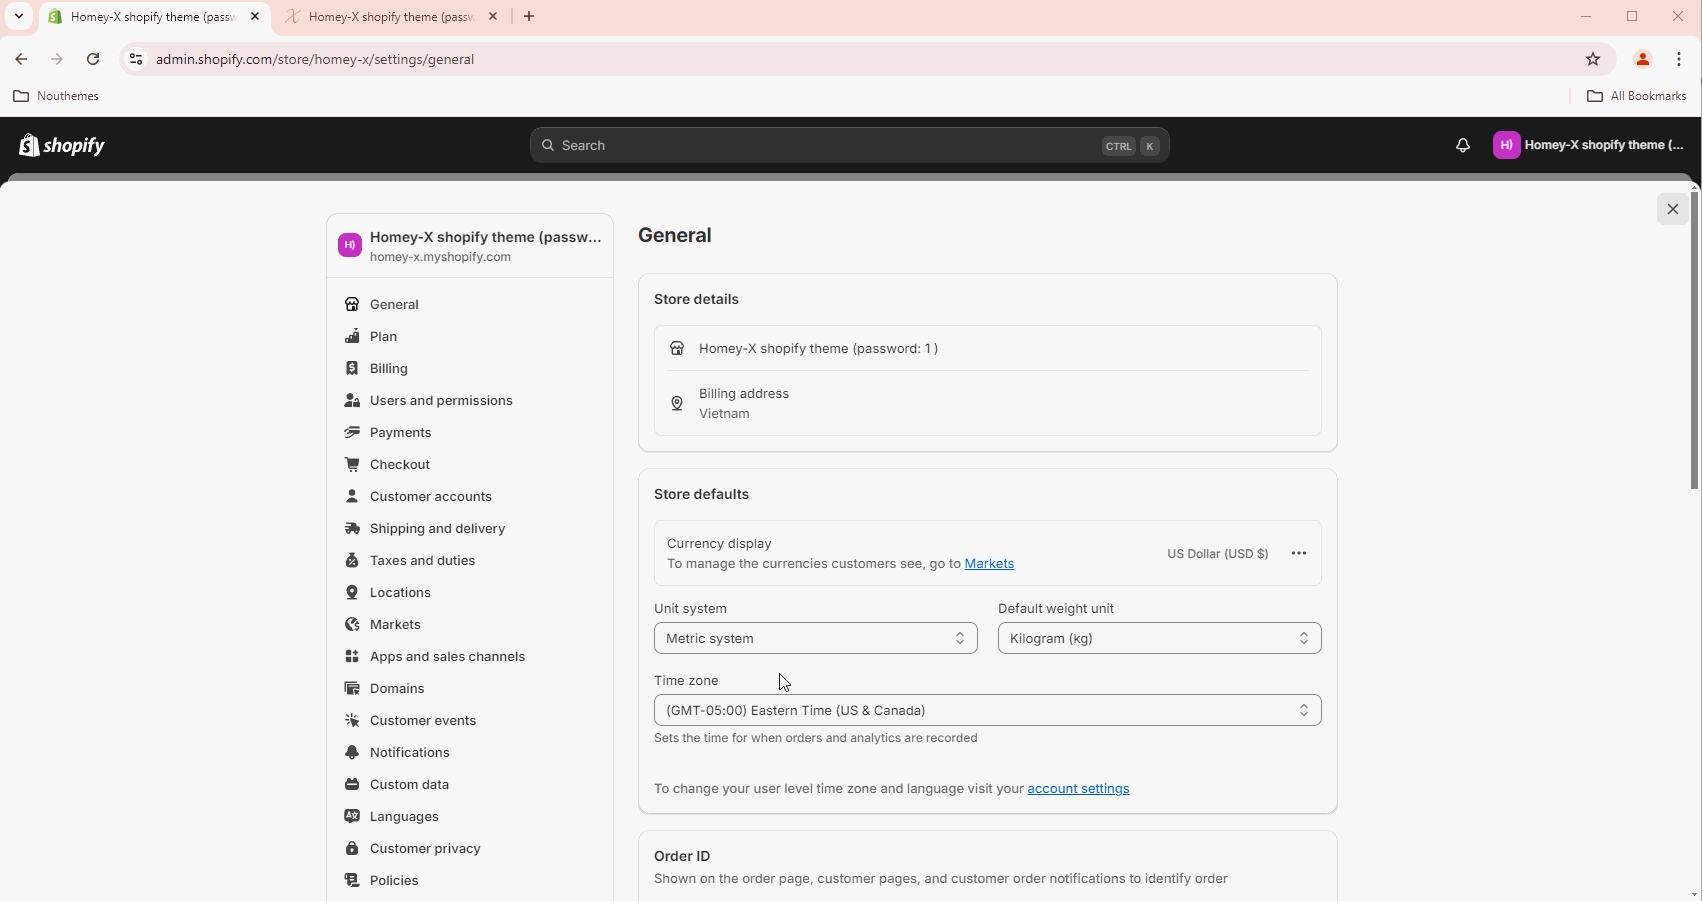Expand the Unit system dropdown
Image resolution: width=1702 pixels, height=901 pixels.
click(815, 639)
